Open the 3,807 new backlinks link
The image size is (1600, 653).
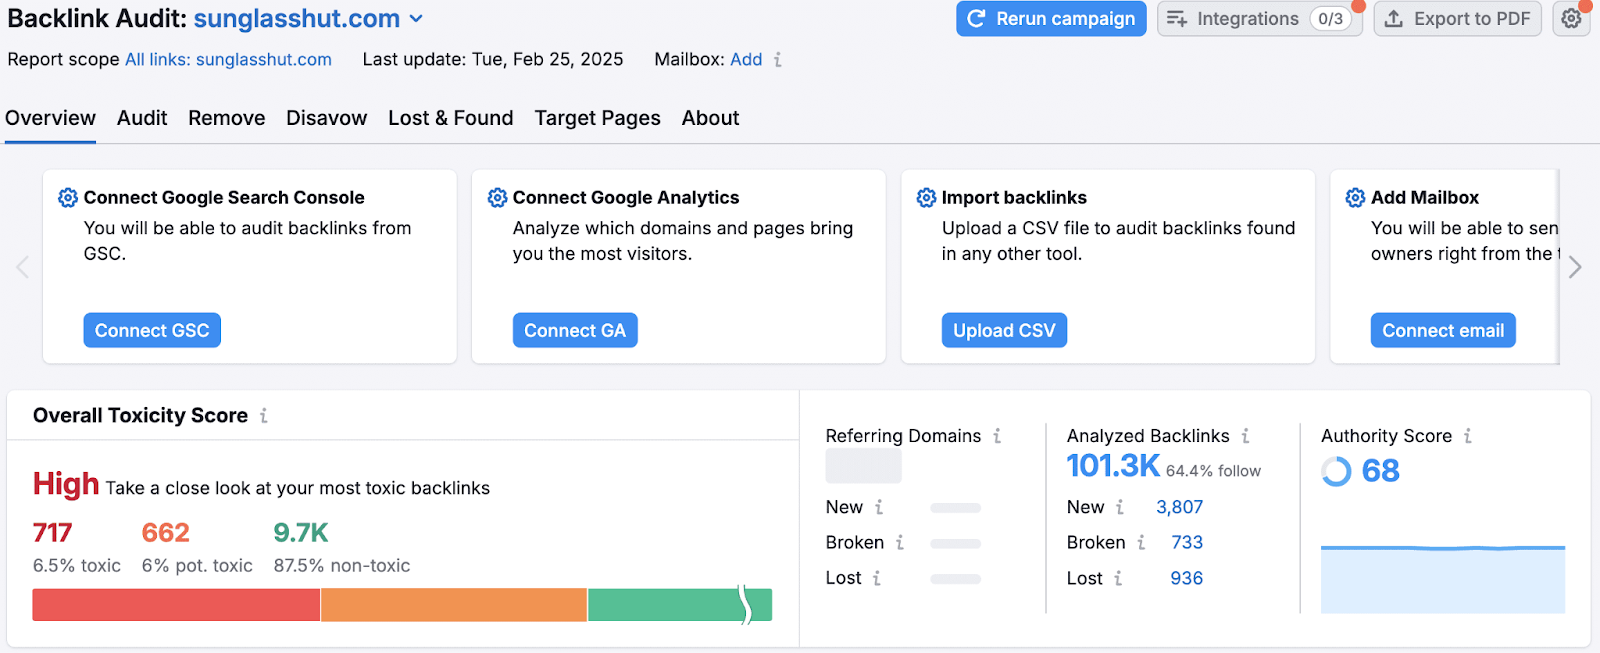click(x=1179, y=507)
